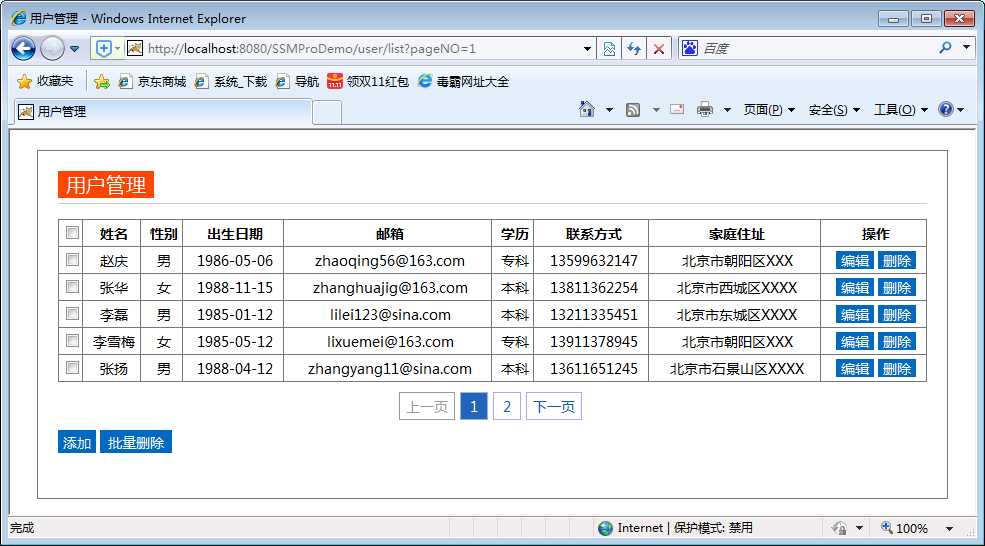The height and width of the screenshot is (546, 985).
Task: Click the read mail icon
Action: tap(677, 109)
